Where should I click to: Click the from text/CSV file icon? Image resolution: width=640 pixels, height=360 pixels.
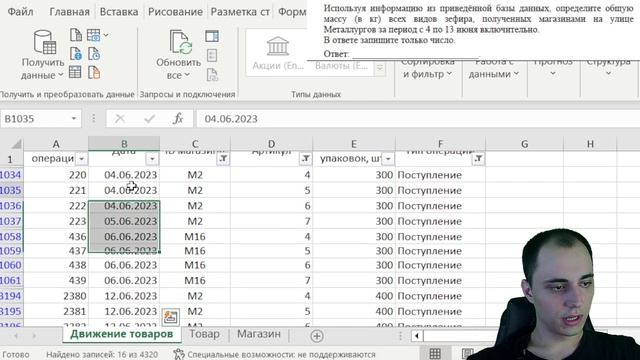coord(76,35)
